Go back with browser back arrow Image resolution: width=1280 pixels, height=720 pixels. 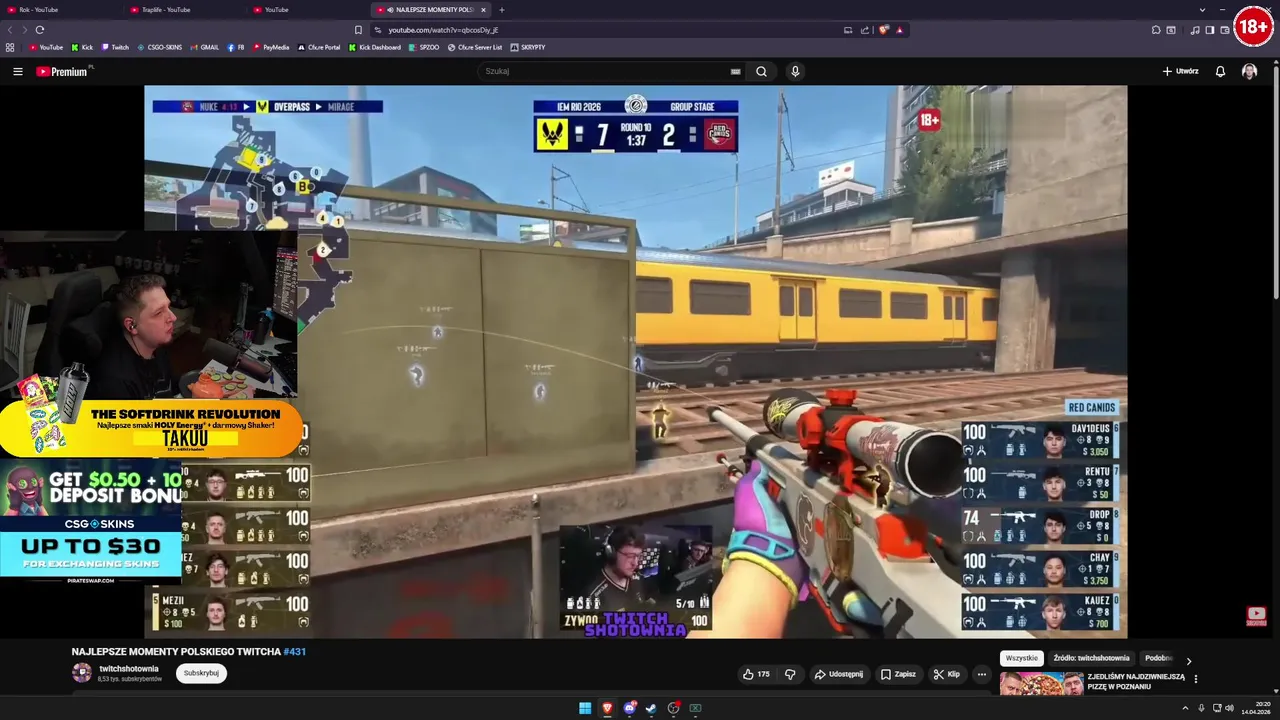point(11,30)
